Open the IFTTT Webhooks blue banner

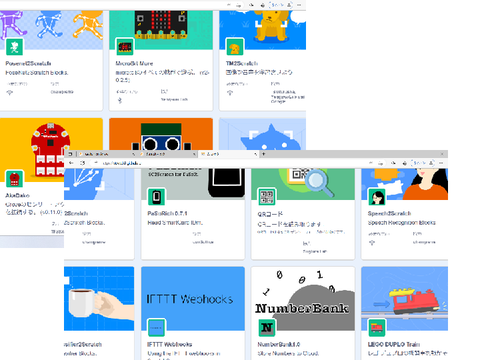coord(193,299)
